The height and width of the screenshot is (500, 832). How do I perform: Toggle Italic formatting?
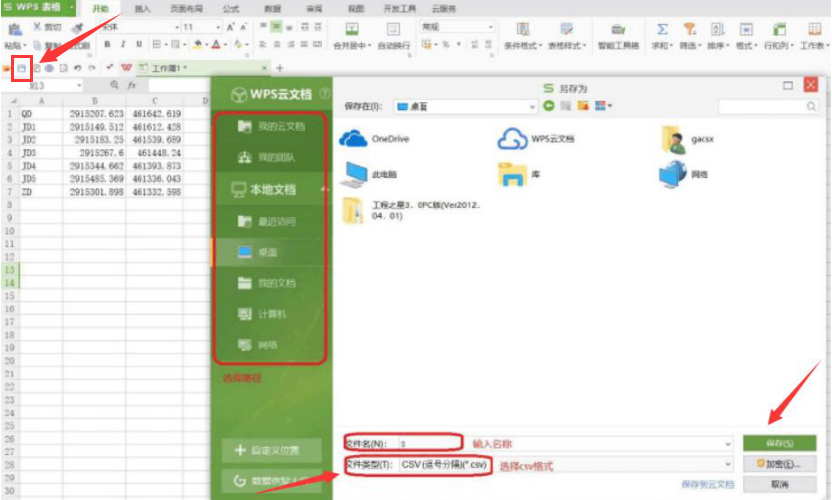pos(123,45)
